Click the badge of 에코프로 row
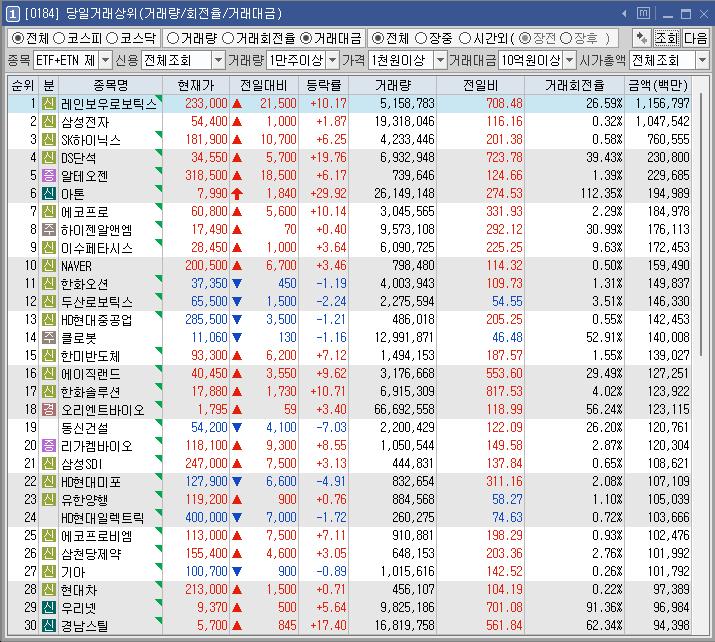Image resolution: width=715 pixels, height=642 pixels. tap(49, 212)
